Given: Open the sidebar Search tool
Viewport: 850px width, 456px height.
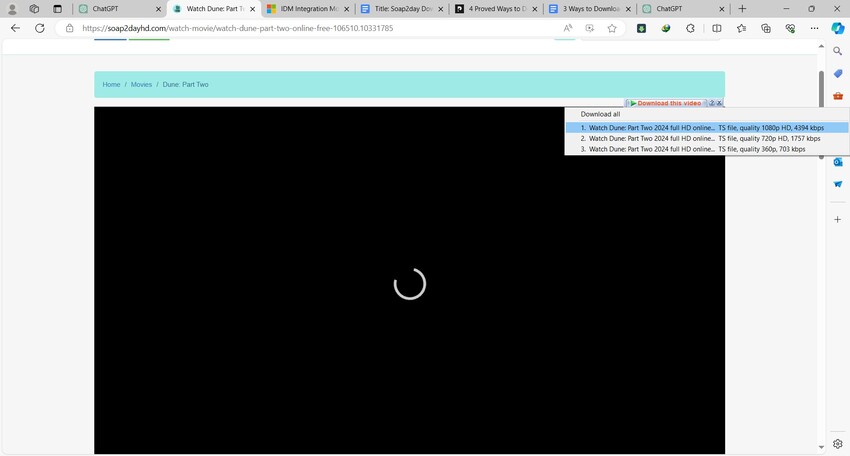Looking at the screenshot, I should click(x=838, y=51).
